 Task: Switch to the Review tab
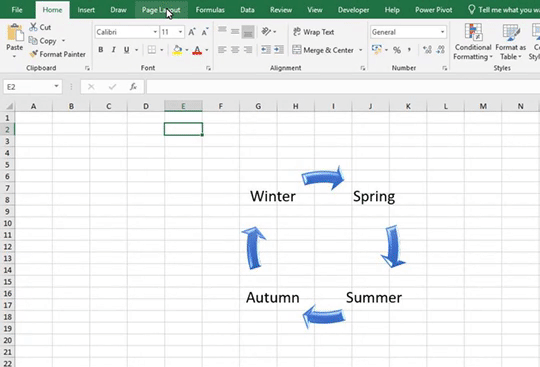coord(281,10)
